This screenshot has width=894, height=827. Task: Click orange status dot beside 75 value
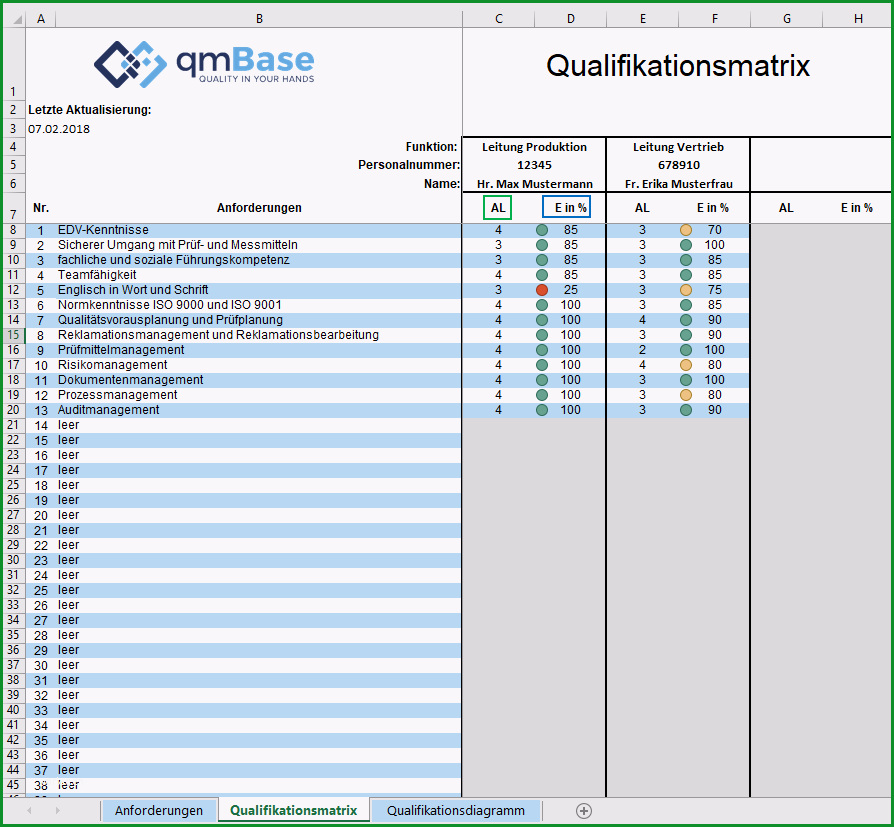click(x=686, y=290)
